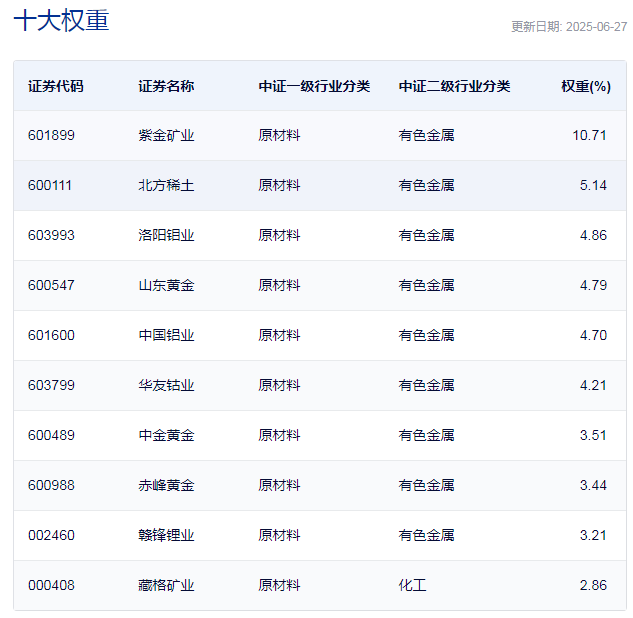Click the 华友钴业 name cell
The height and width of the screenshot is (618, 633).
pos(166,385)
